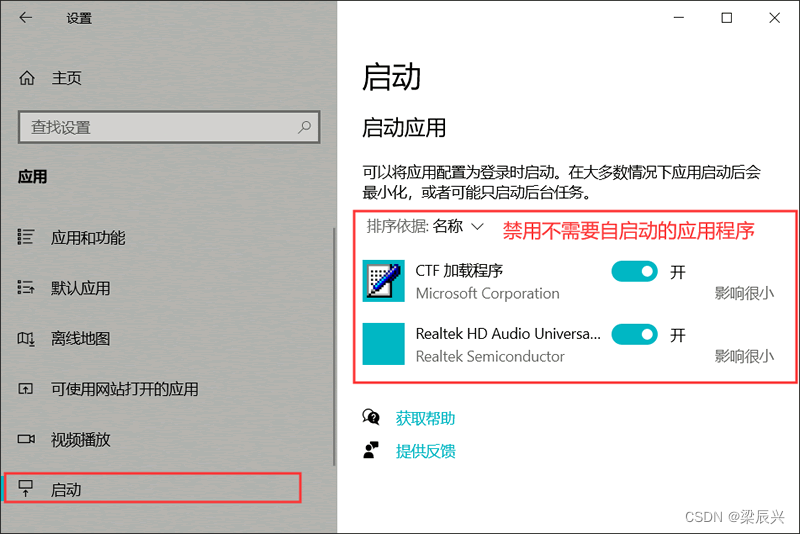Focus the 查找设置 search box
This screenshot has height=534, width=800.
coord(169,127)
